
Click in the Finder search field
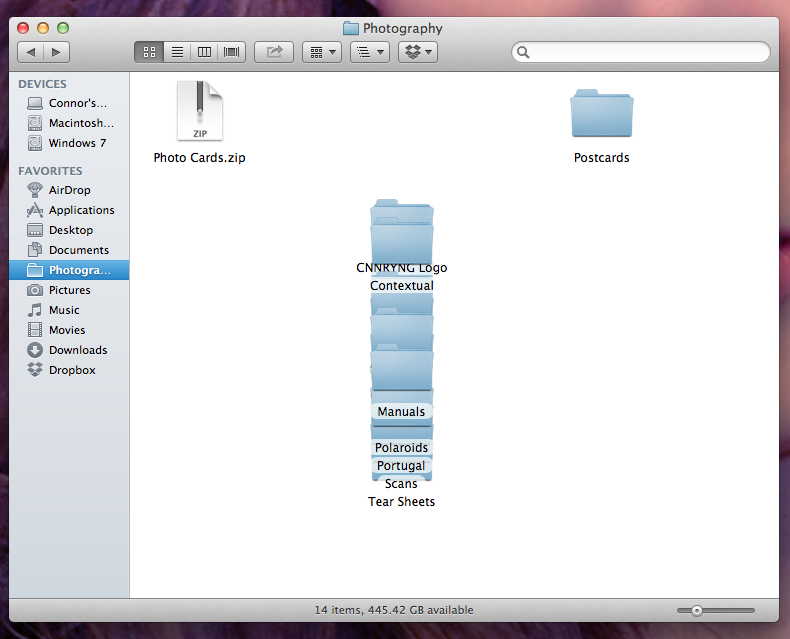(641, 52)
